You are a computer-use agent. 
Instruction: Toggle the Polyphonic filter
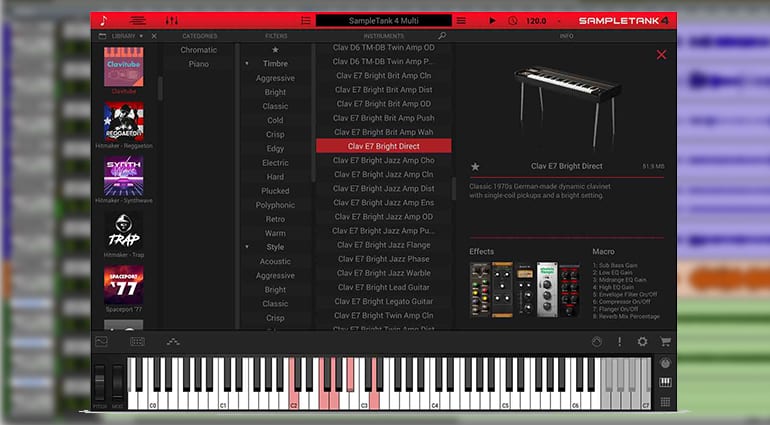275,205
